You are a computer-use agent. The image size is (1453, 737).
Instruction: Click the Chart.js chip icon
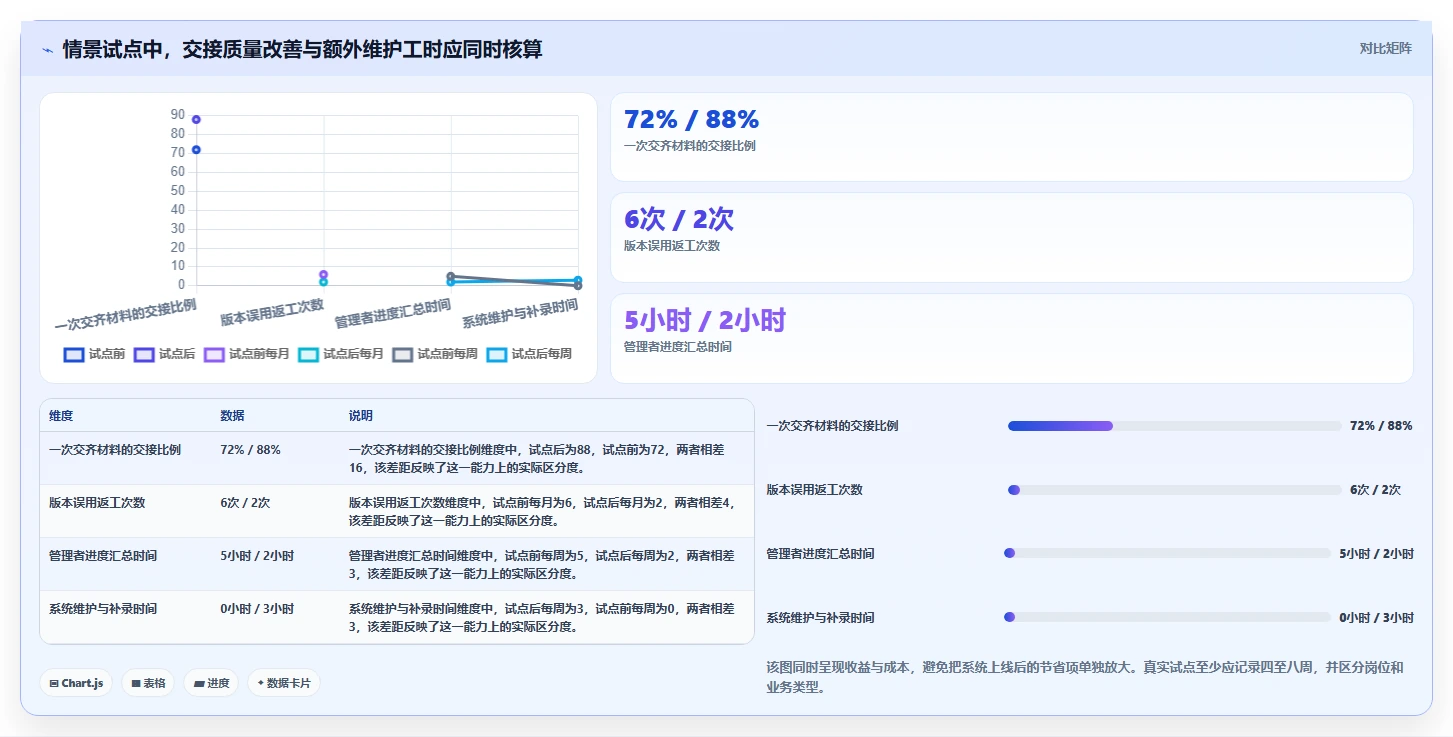click(54, 683)
